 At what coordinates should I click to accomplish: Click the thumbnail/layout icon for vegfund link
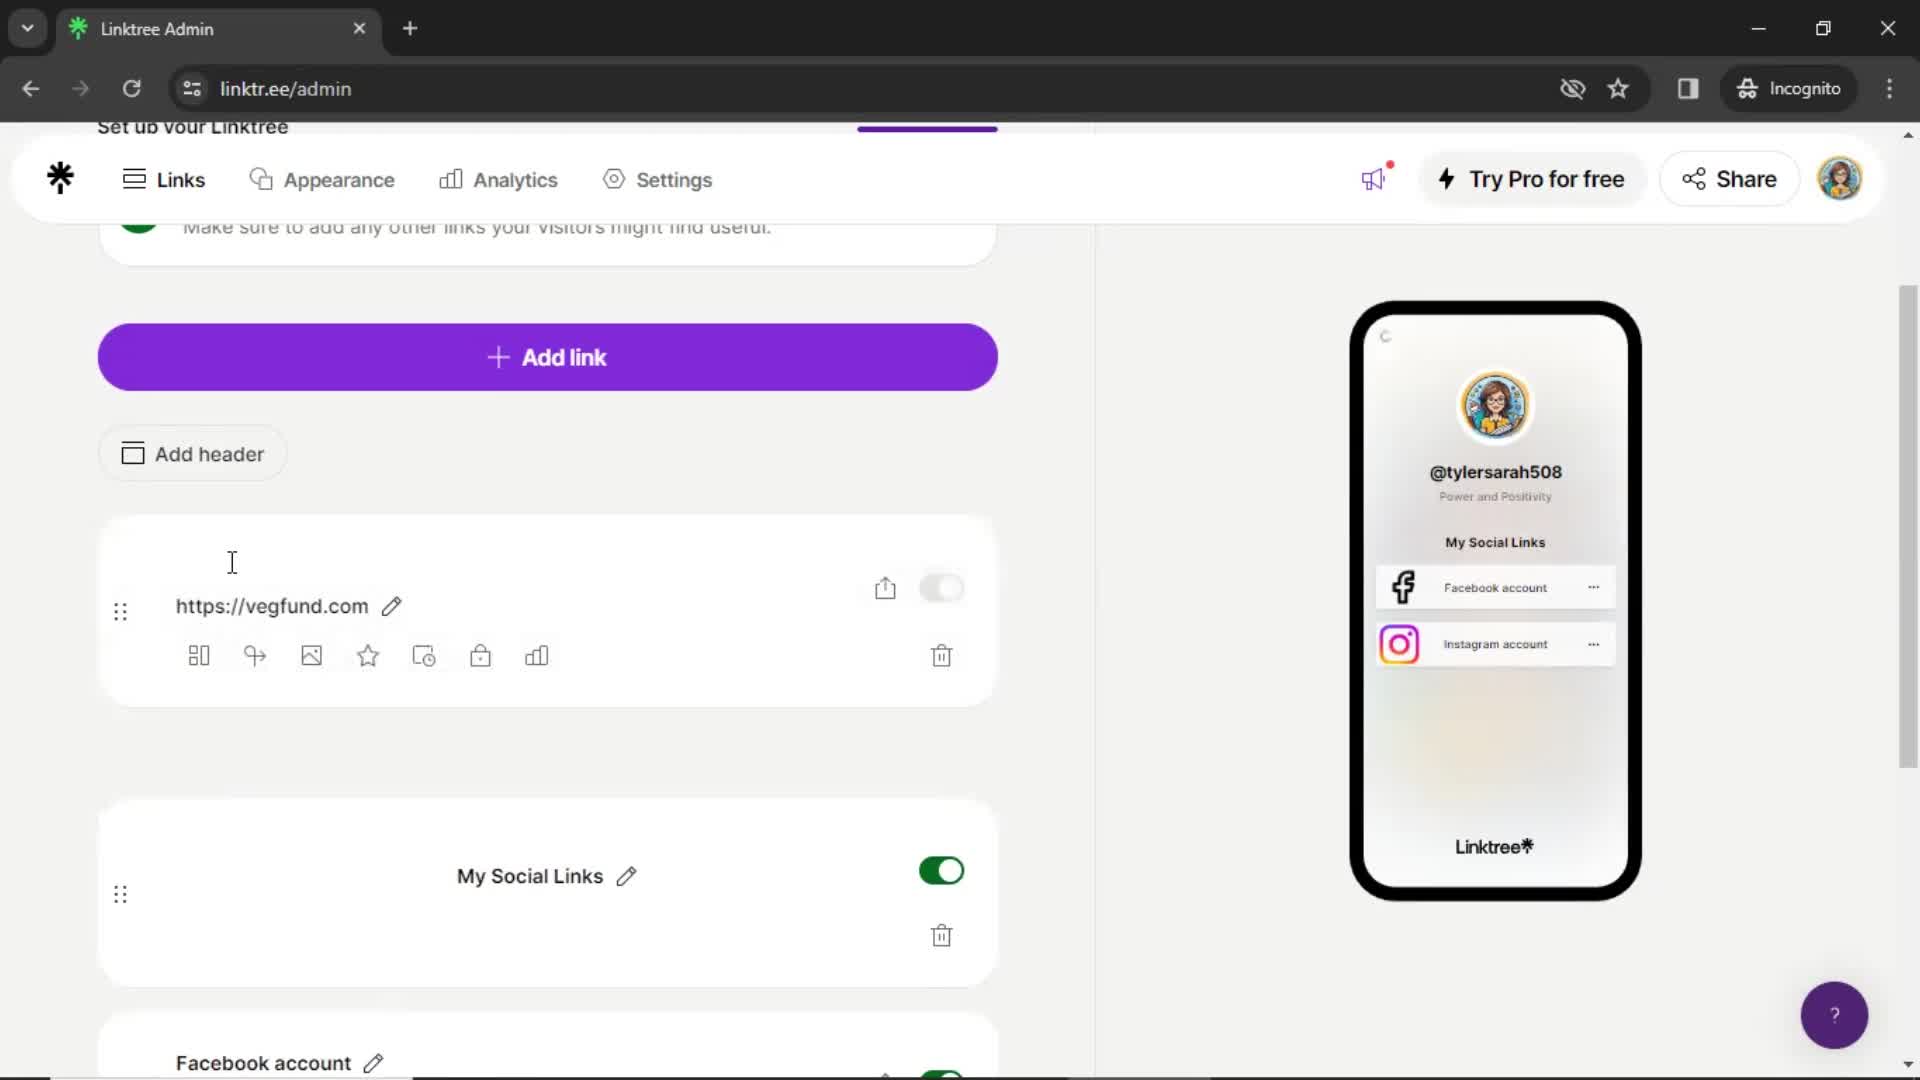tap(198, 657)
